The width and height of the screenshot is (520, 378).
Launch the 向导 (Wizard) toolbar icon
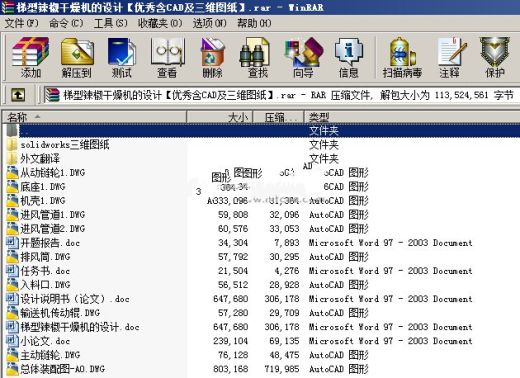[303, 57]
